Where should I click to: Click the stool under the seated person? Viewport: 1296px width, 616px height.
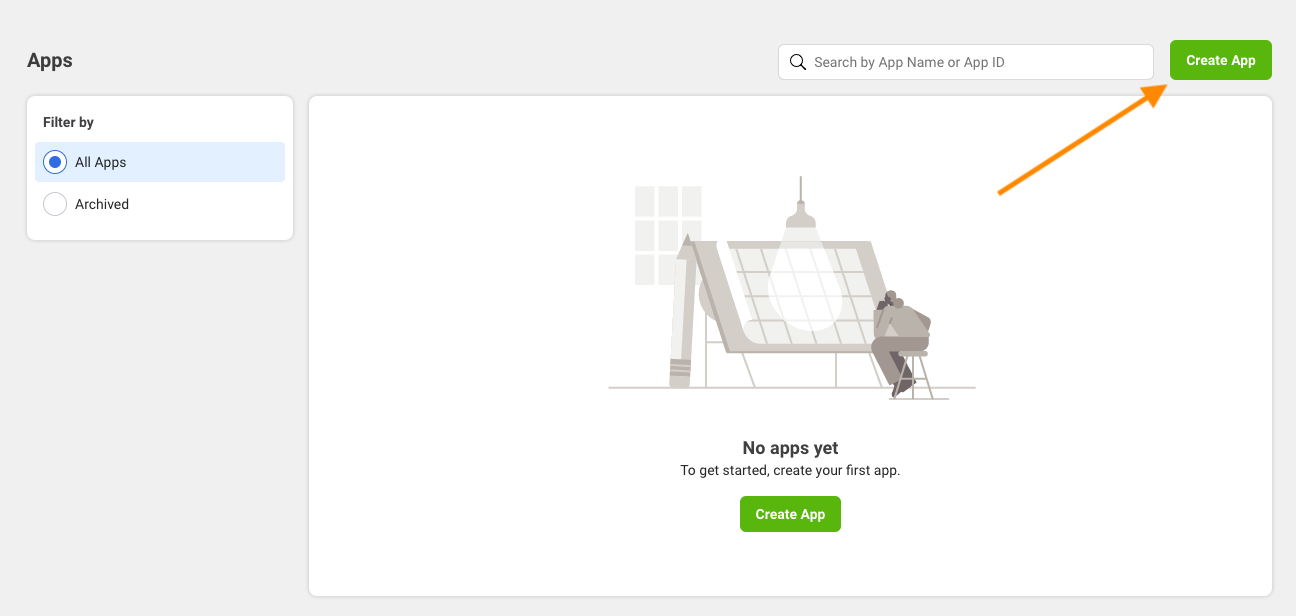pyautogui.click(x=915, y=375)
